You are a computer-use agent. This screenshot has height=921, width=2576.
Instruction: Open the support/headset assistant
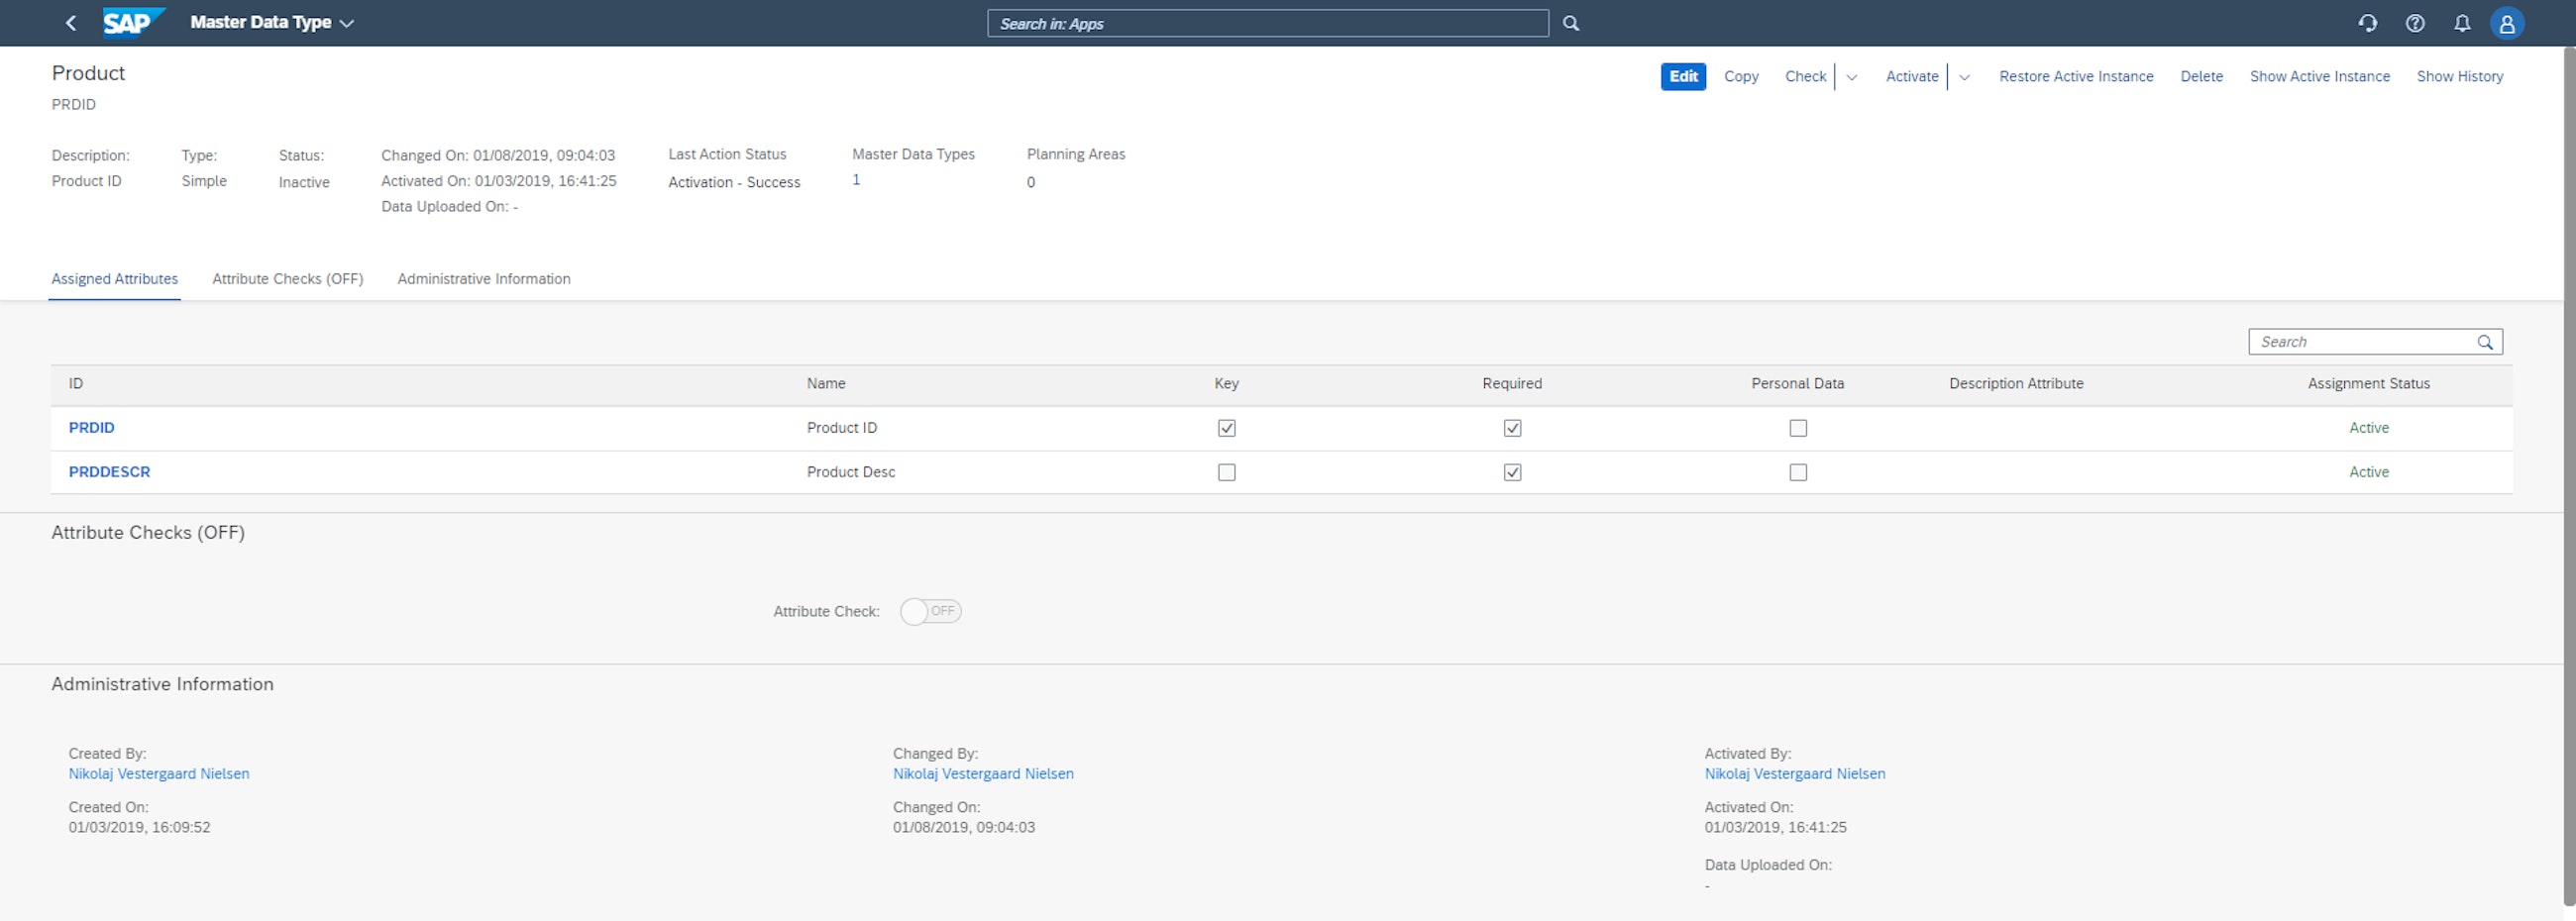tap(2368, 22)
